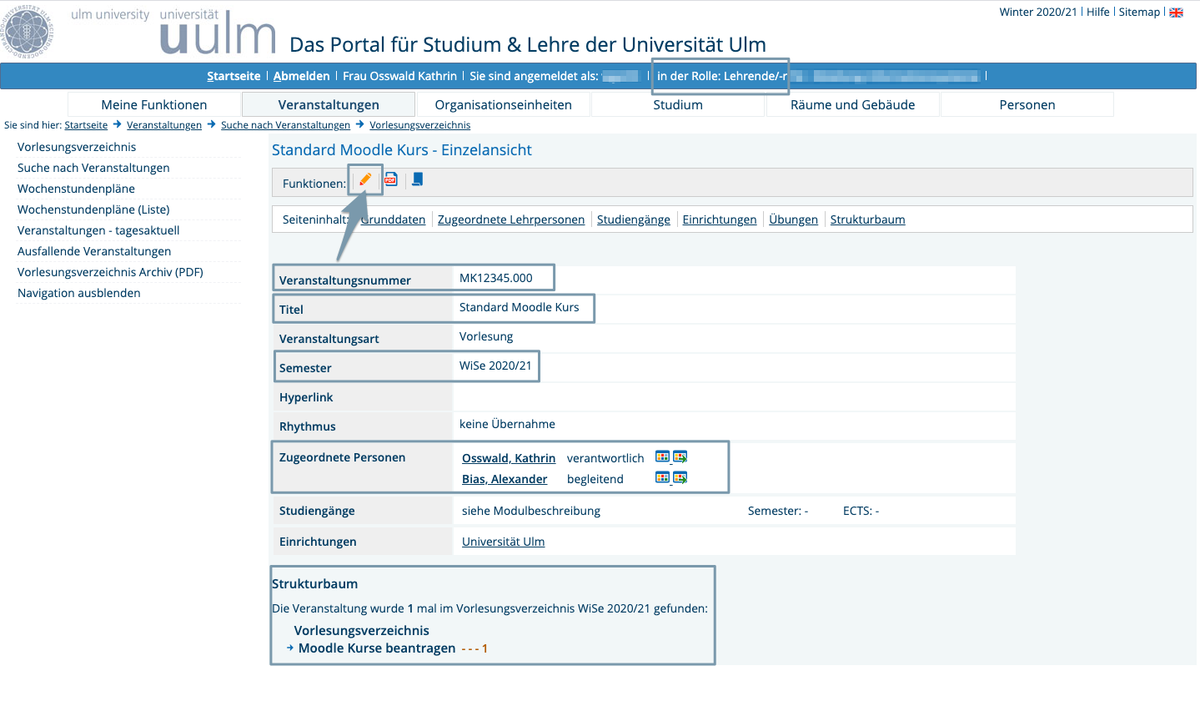Click Startseite in the breadcrumb trail
1200x701 pixels.
pyautogui.click(x=86, y=125)
